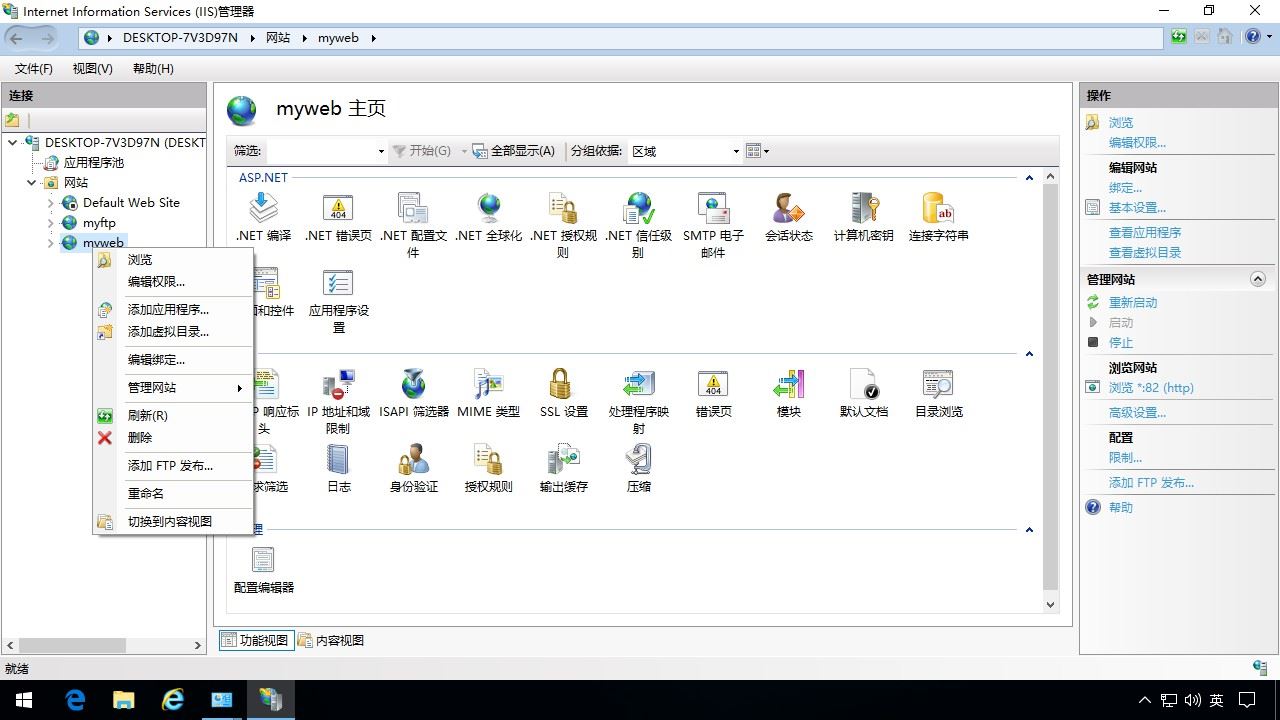Open the .NET 信任级别 feature
The width and height of the screenshot is (1280, 720).
(638, 225)
